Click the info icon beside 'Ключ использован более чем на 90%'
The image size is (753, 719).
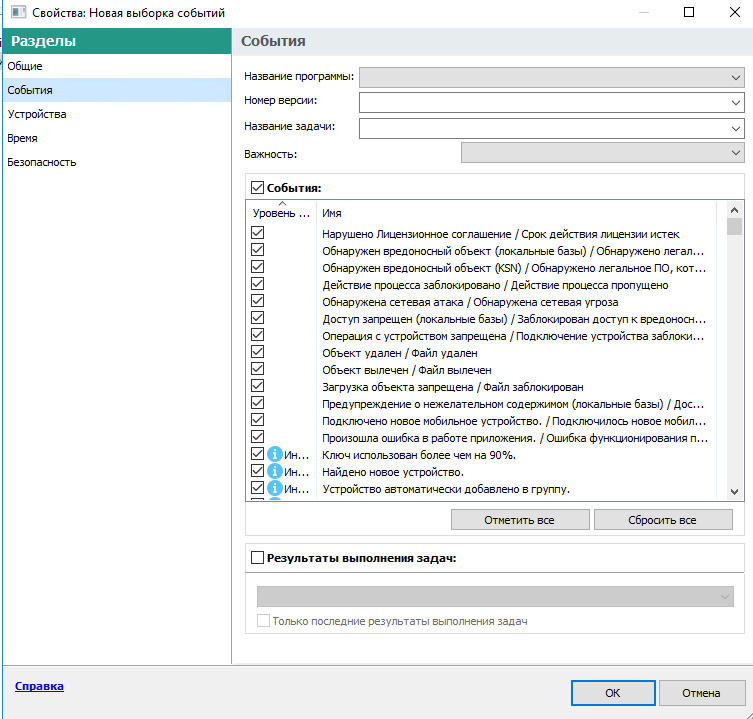pos(275,455)
